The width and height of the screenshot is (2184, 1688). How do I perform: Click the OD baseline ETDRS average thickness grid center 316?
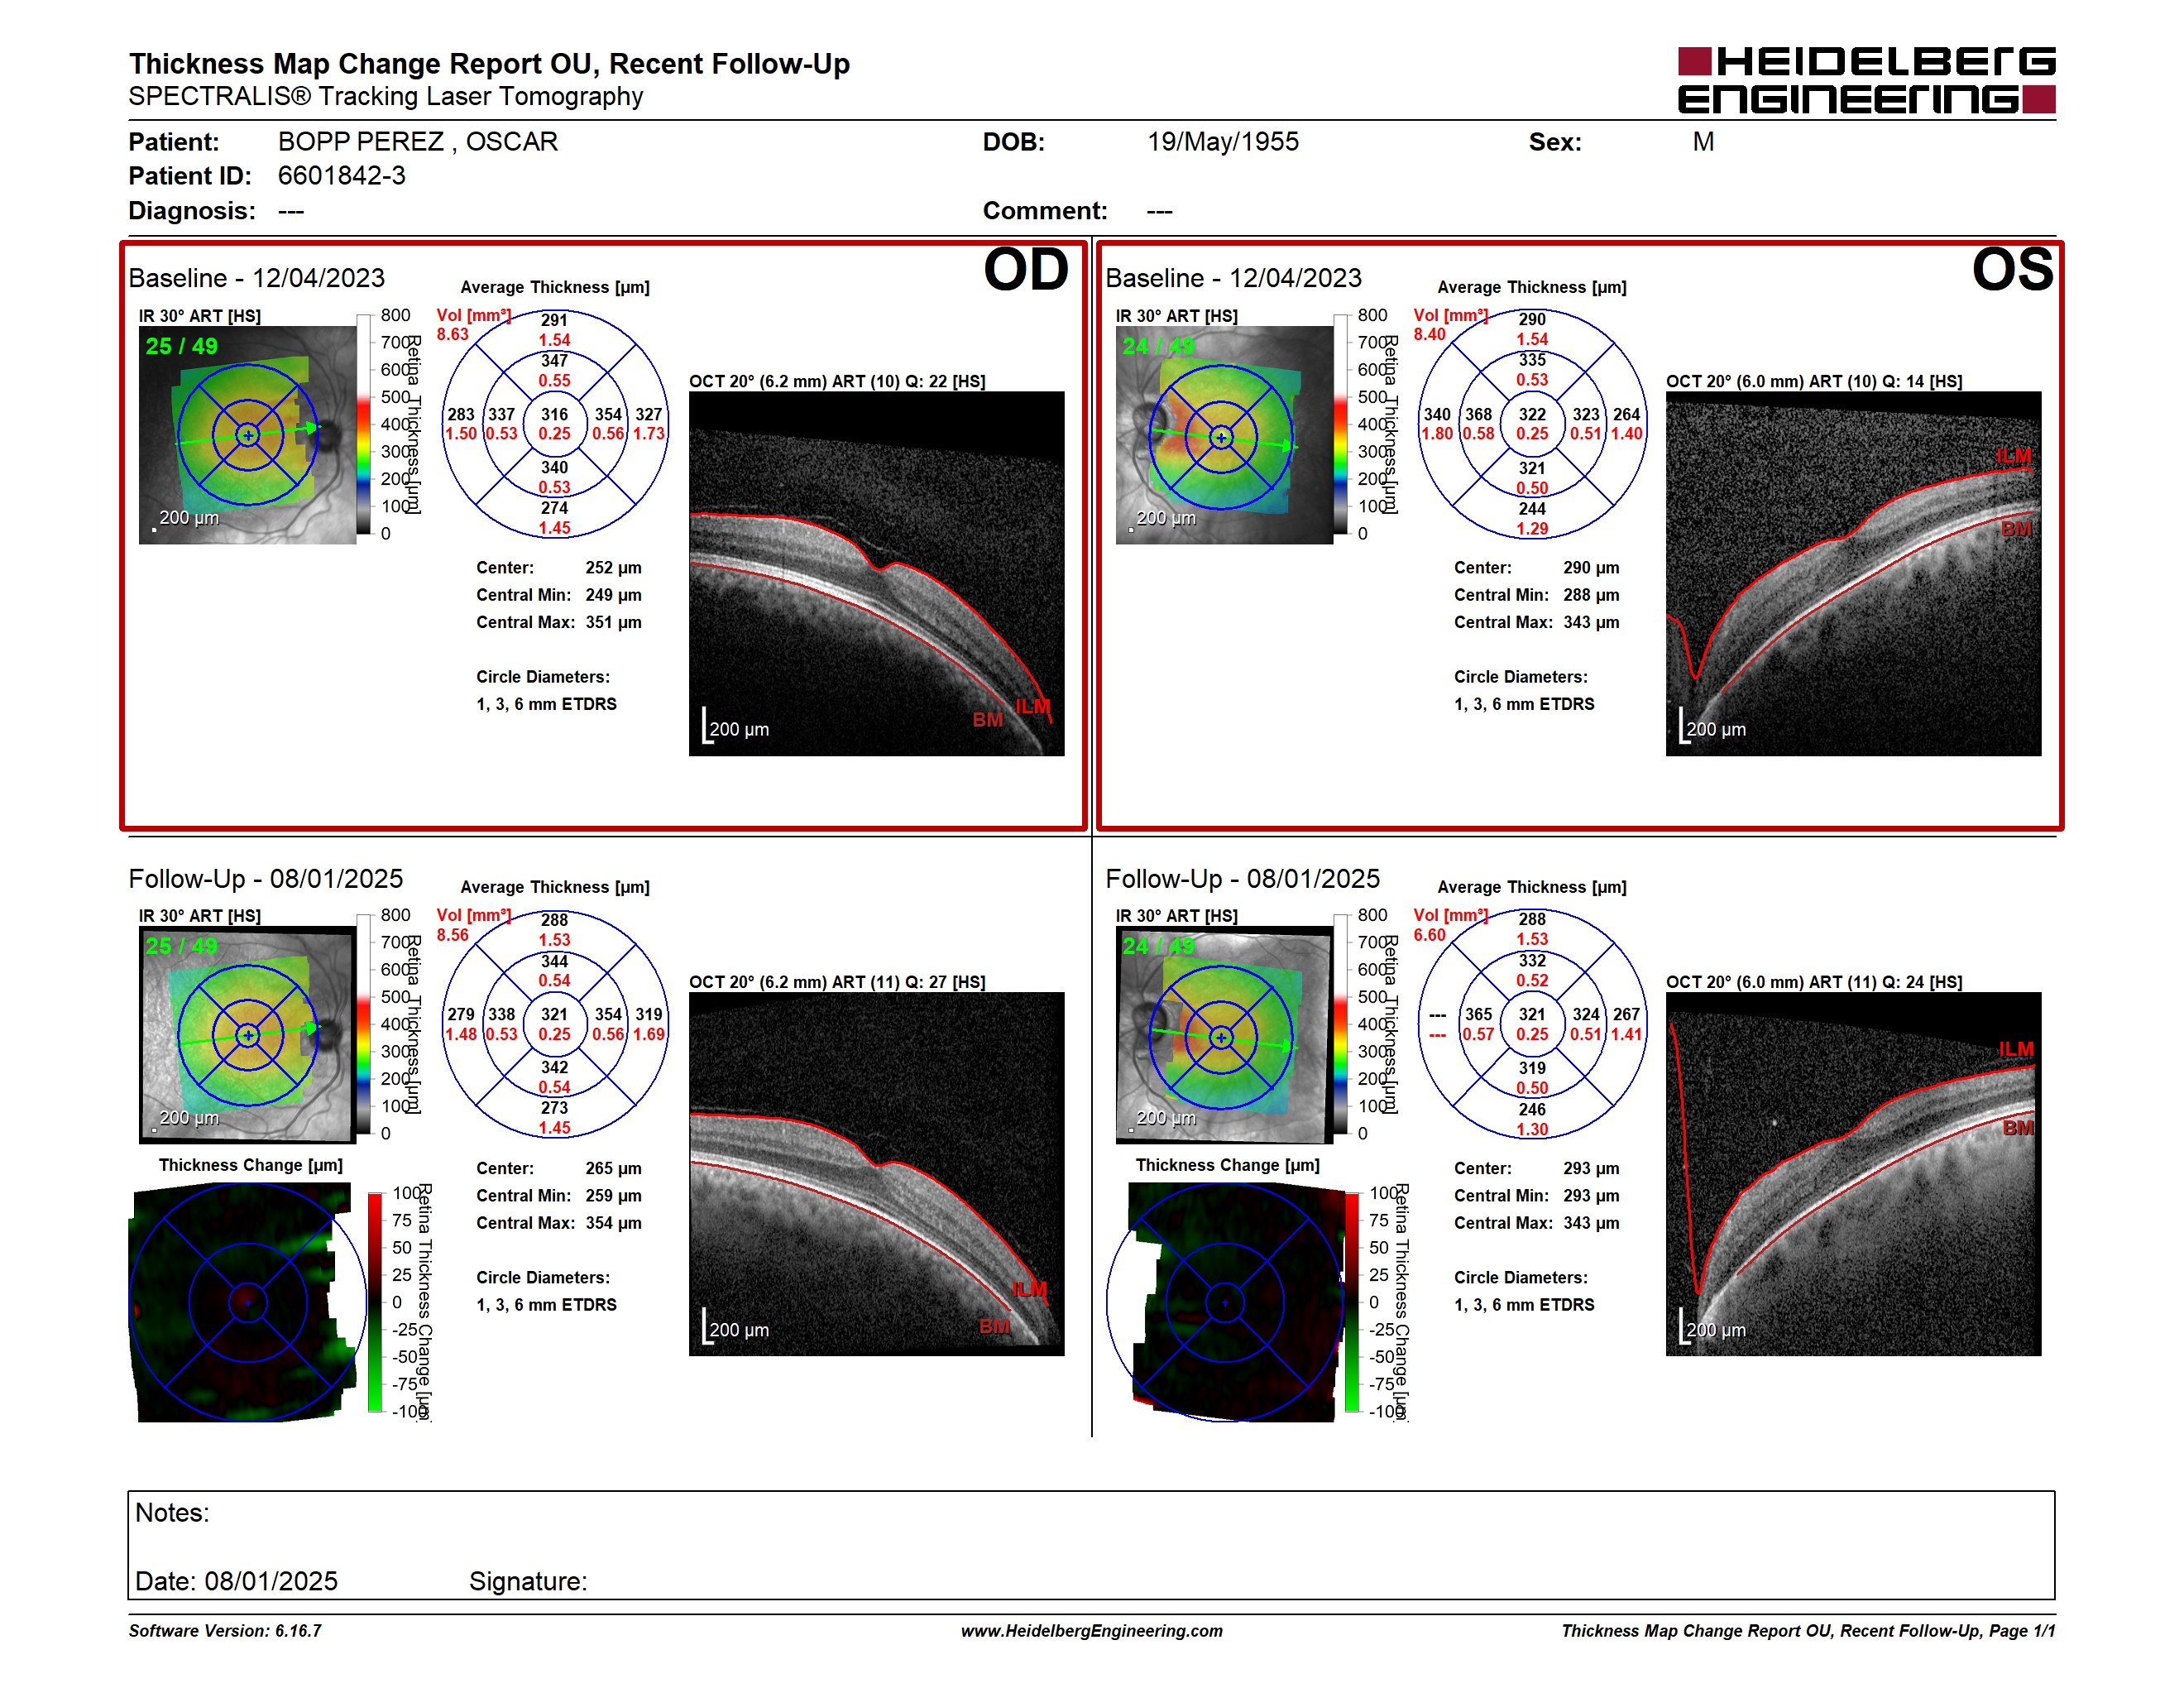point(554,414)
